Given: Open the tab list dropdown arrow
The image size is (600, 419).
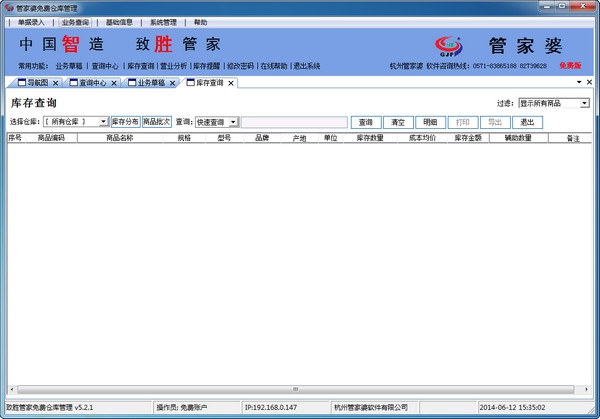Looking at the screenshot, I should (x=579, y=82).
